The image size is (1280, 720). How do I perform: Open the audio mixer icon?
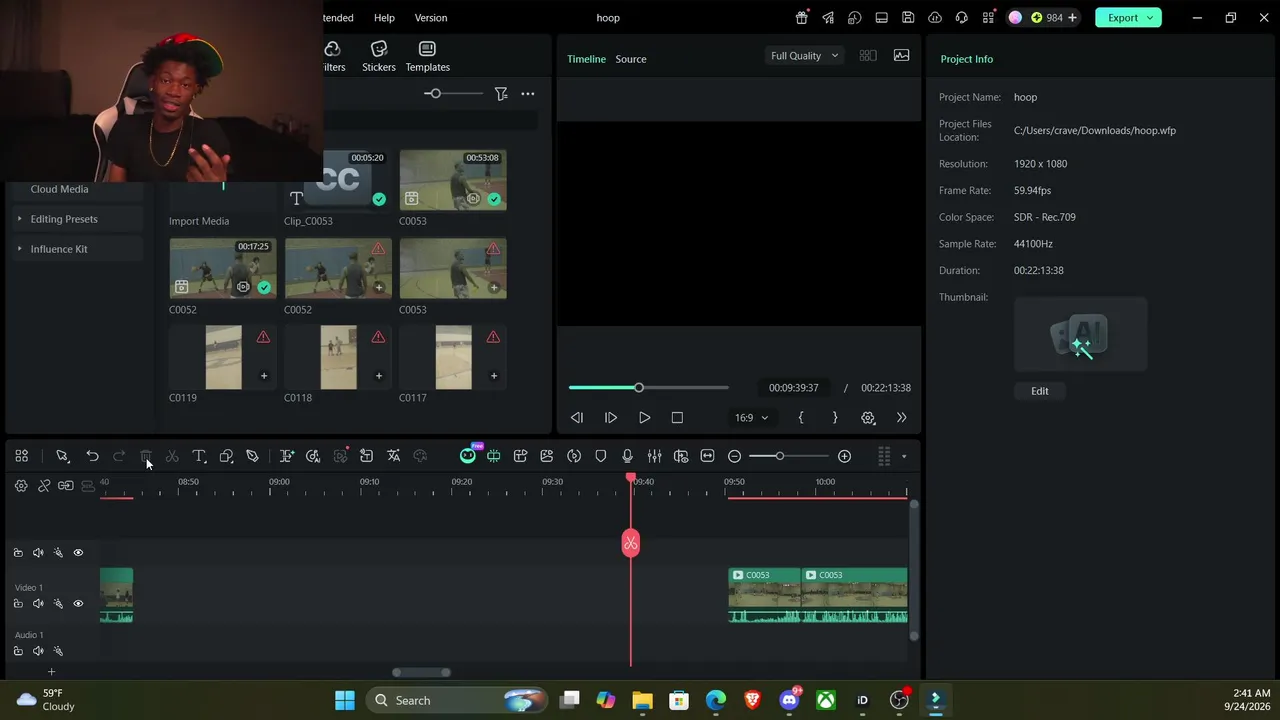pyautogui.click(x=654, y=456)
